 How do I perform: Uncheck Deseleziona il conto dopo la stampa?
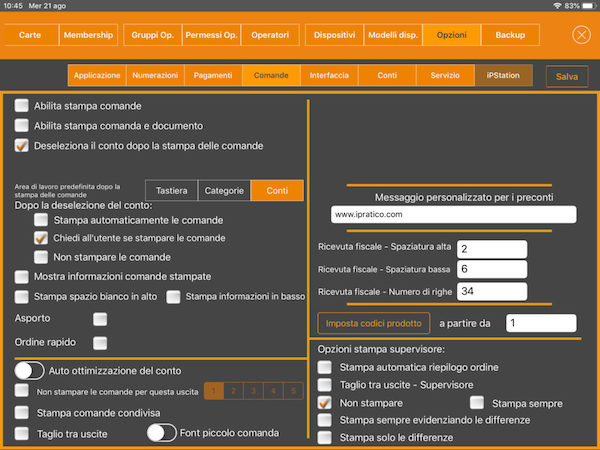(21, 145)
